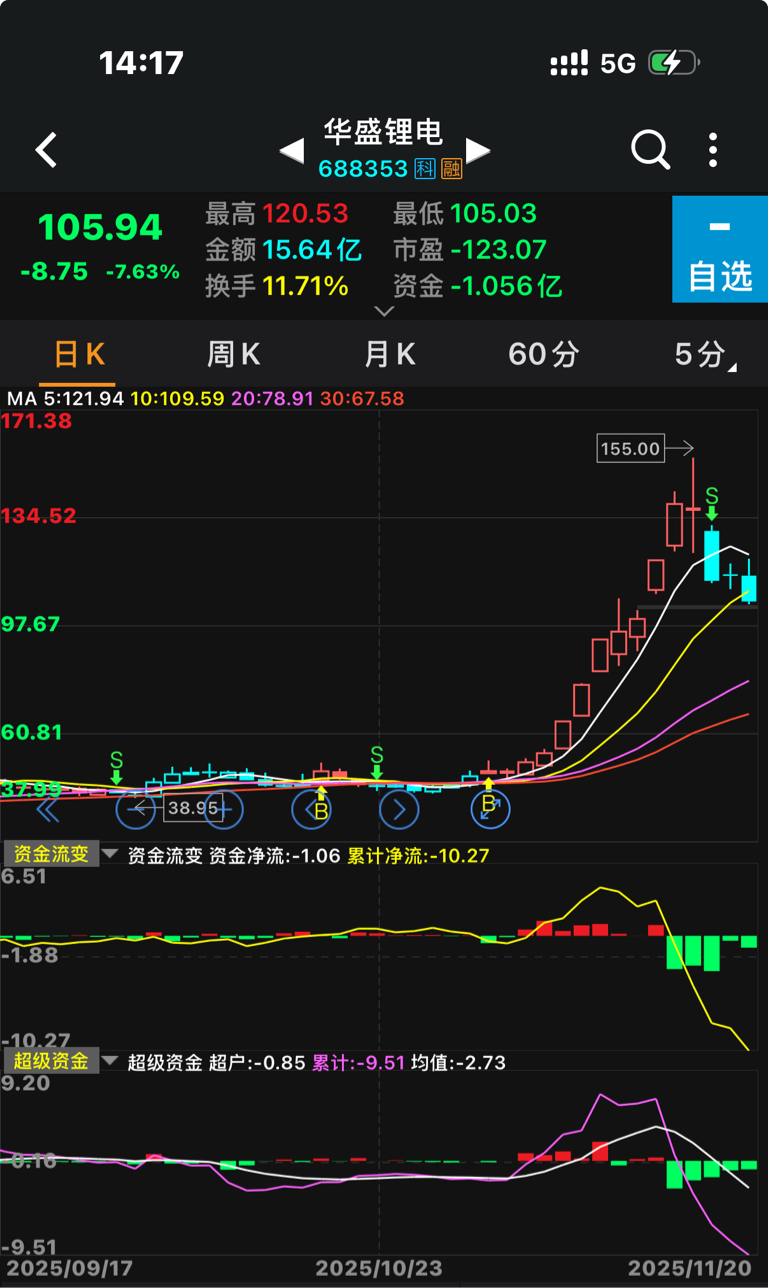Viewport: 768px width, 1288px height.
Task: Open the 资金流变 indicator dropdown
Action: point(61,855)
